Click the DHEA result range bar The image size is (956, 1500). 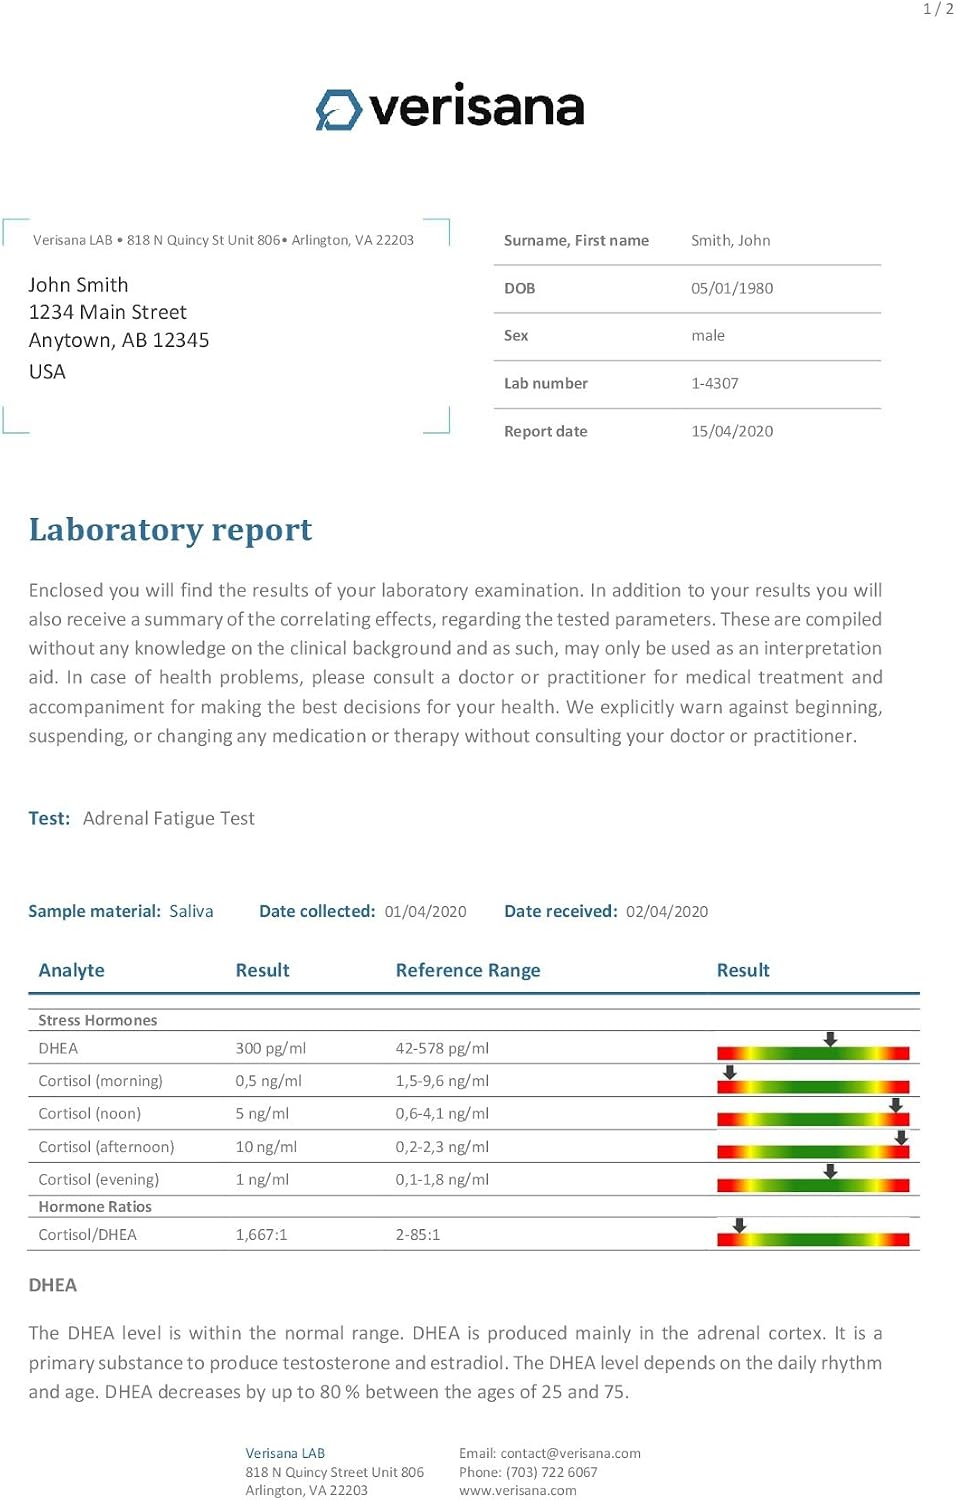point(813,1053)
